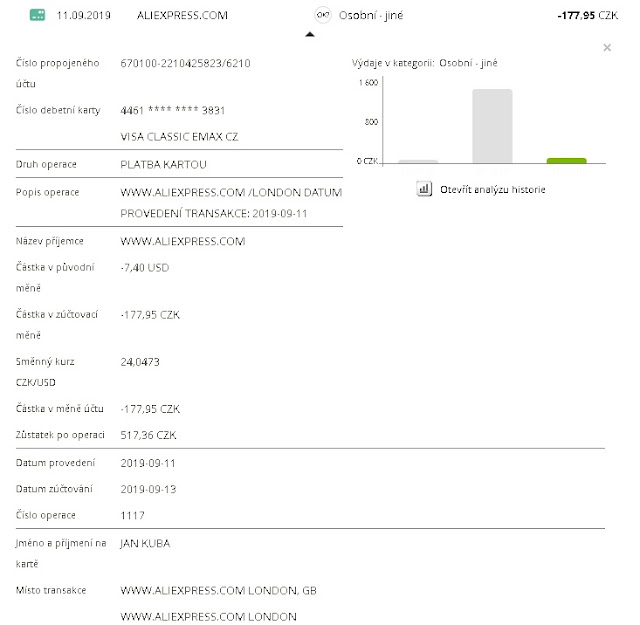
Task: Select cardholder name JAN KUBA
Action: tap(145, 543)
